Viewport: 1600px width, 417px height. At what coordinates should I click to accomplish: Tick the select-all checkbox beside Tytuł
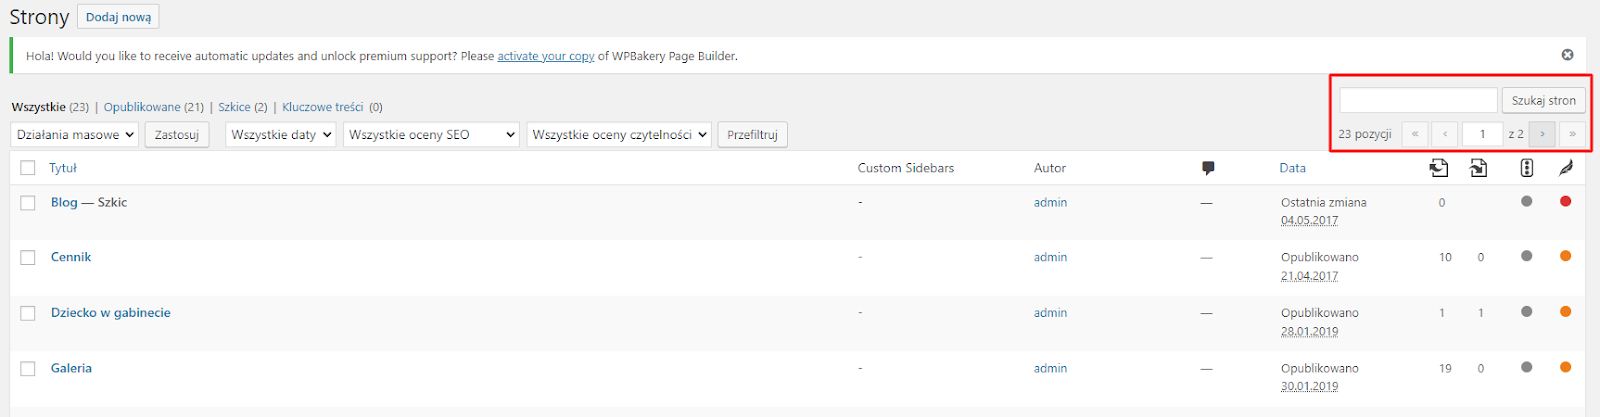28,168
